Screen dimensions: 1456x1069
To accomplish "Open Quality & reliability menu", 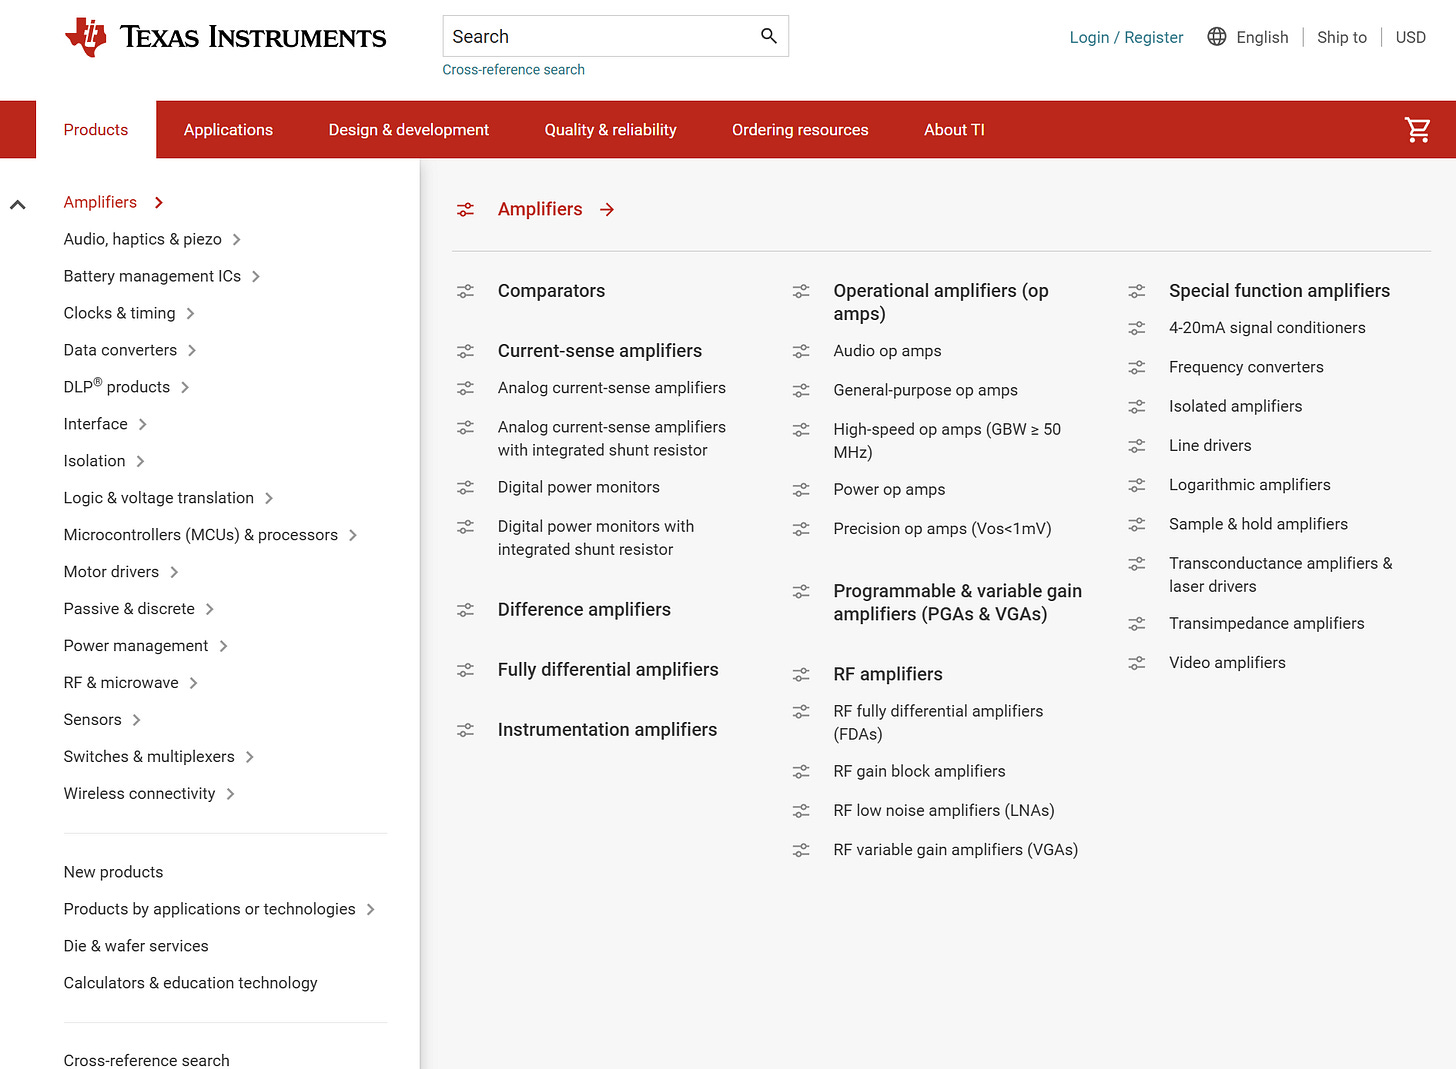I will (610, 130).
